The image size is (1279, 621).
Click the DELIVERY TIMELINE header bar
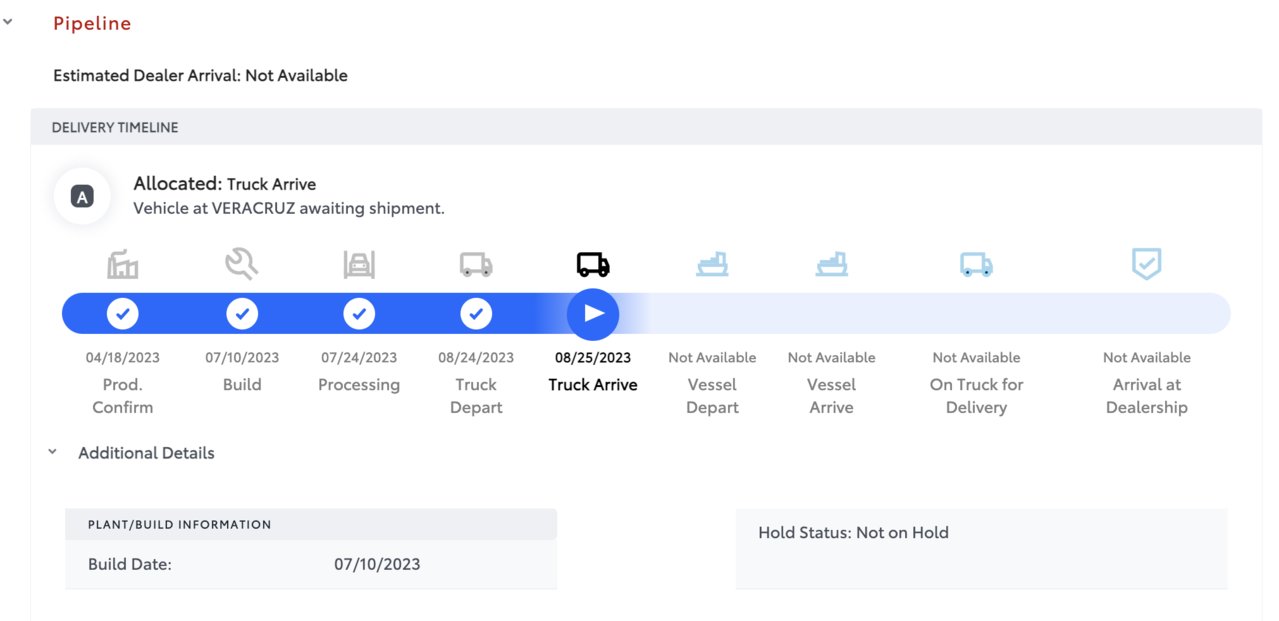646,127
